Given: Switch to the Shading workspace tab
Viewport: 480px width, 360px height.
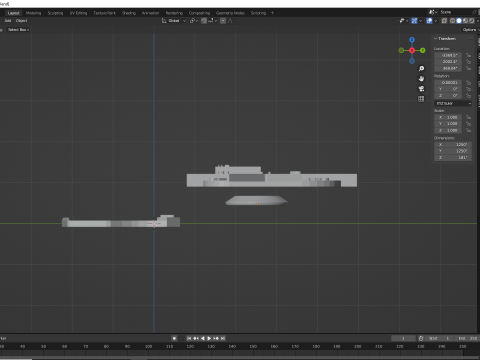Looking at the screenshot, I should (x=129, y=13).
